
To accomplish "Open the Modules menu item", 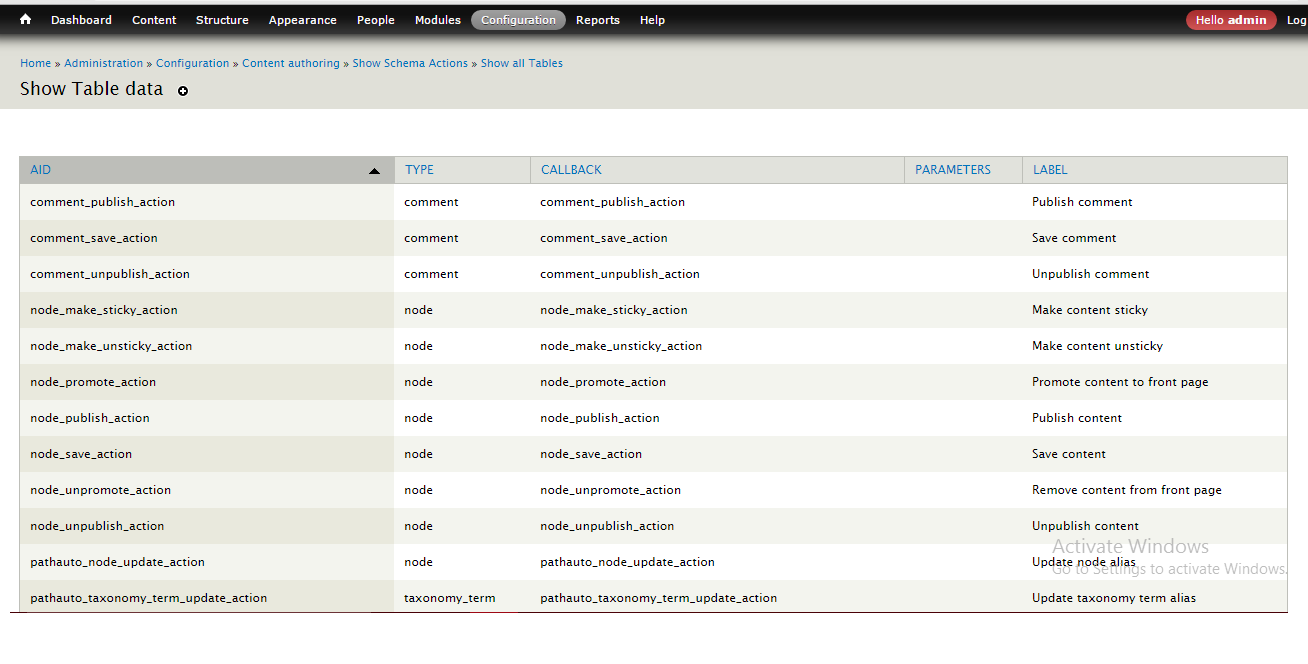I will 438,20.
